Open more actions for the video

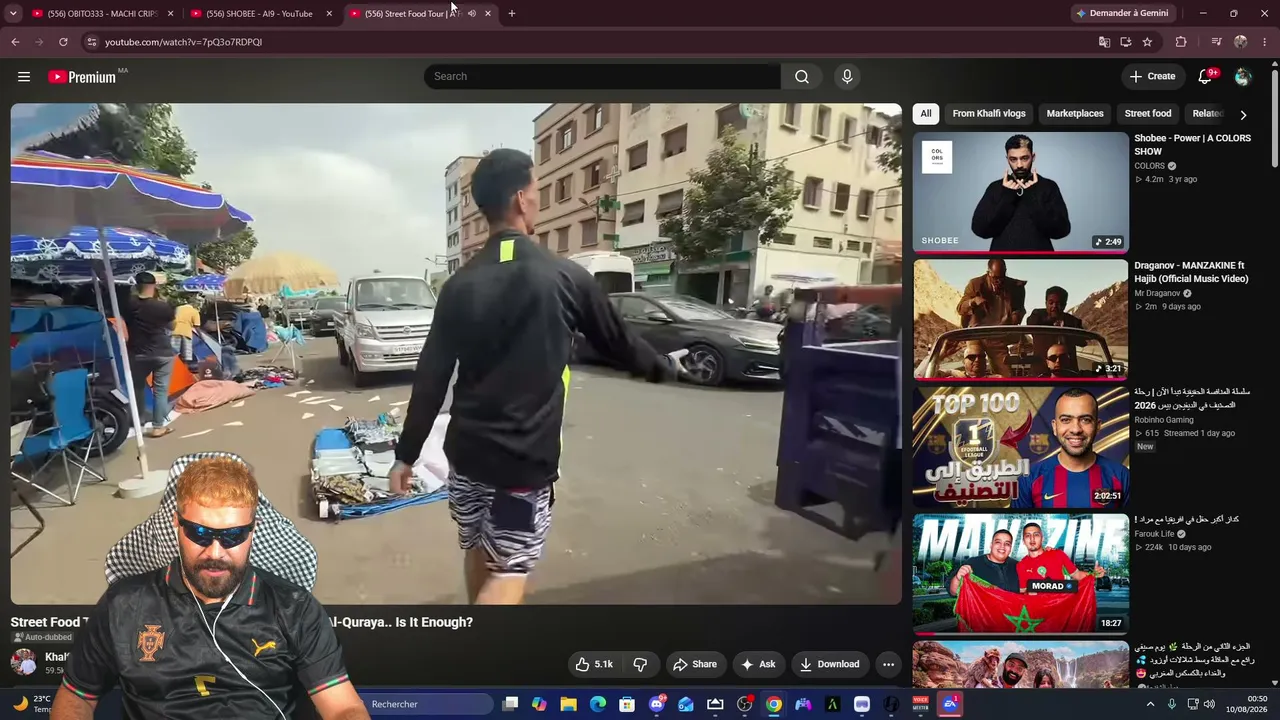888,664
